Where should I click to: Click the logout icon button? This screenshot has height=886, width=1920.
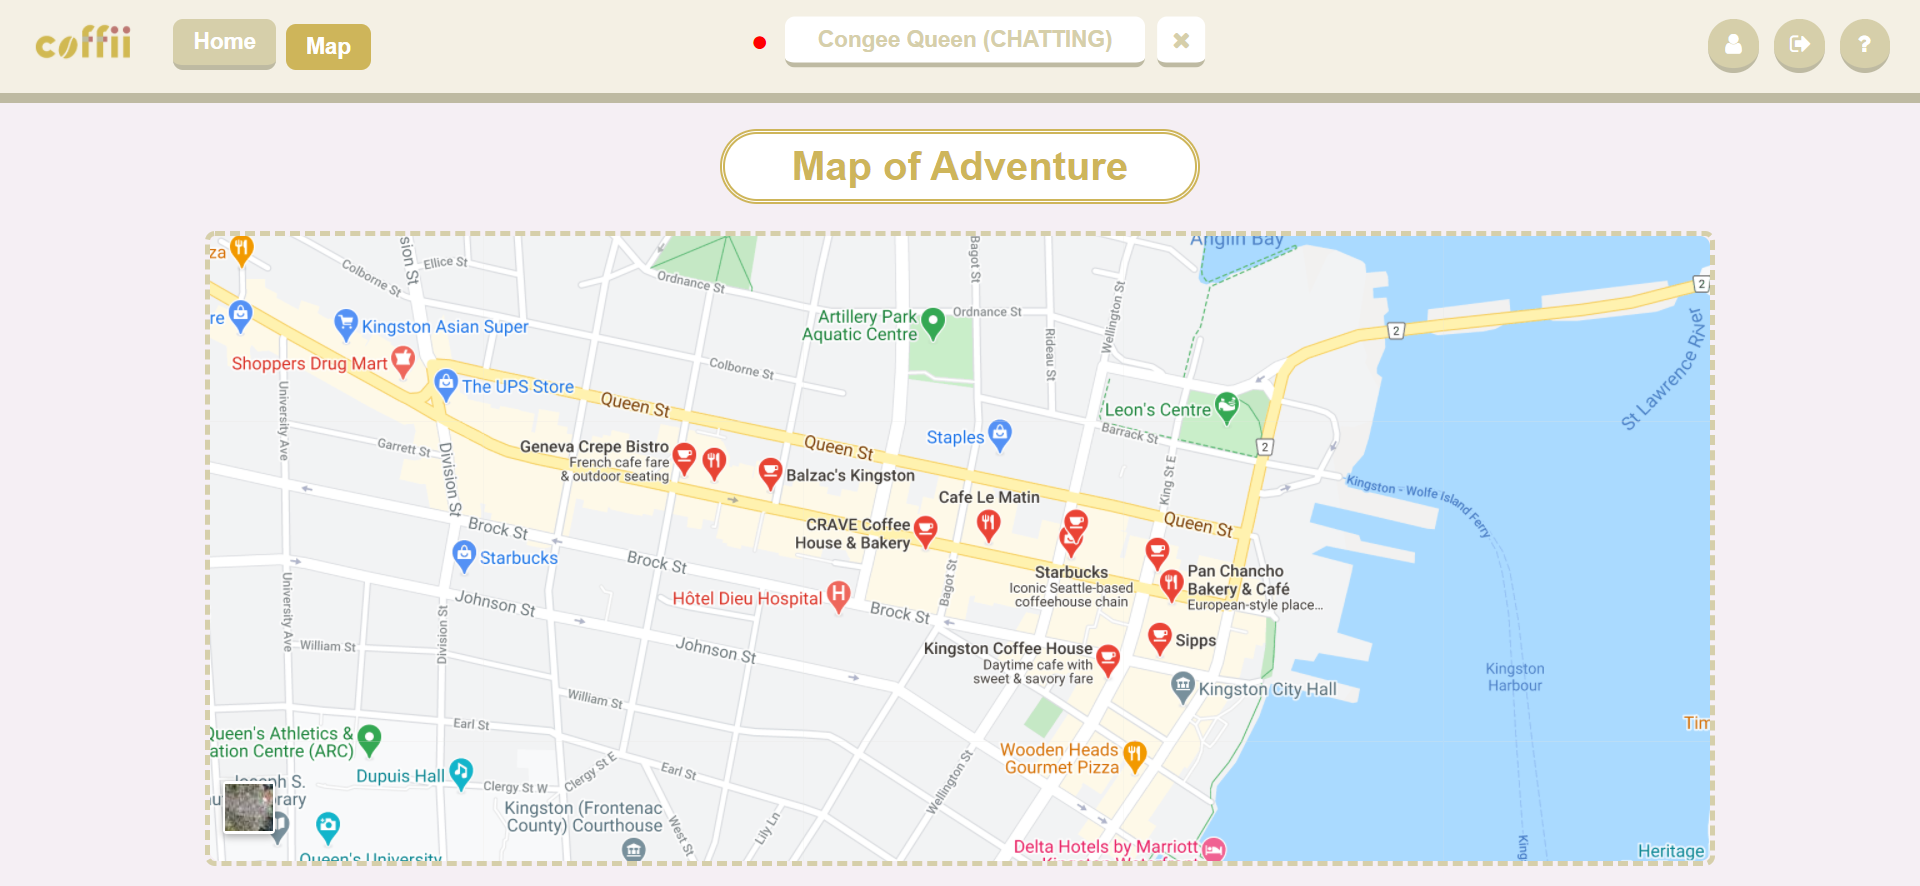(x=1799, y=45)
